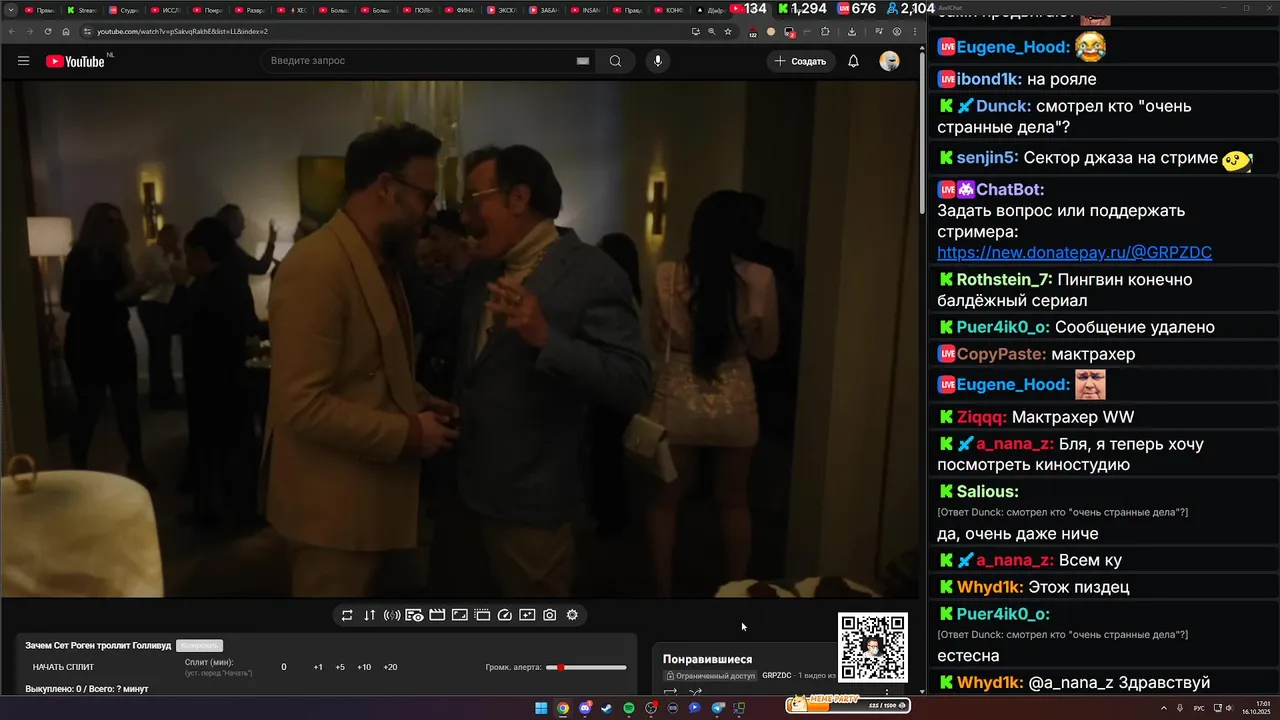Toggle loop for the Понравившиеся playlist

(x=671, y=692)
